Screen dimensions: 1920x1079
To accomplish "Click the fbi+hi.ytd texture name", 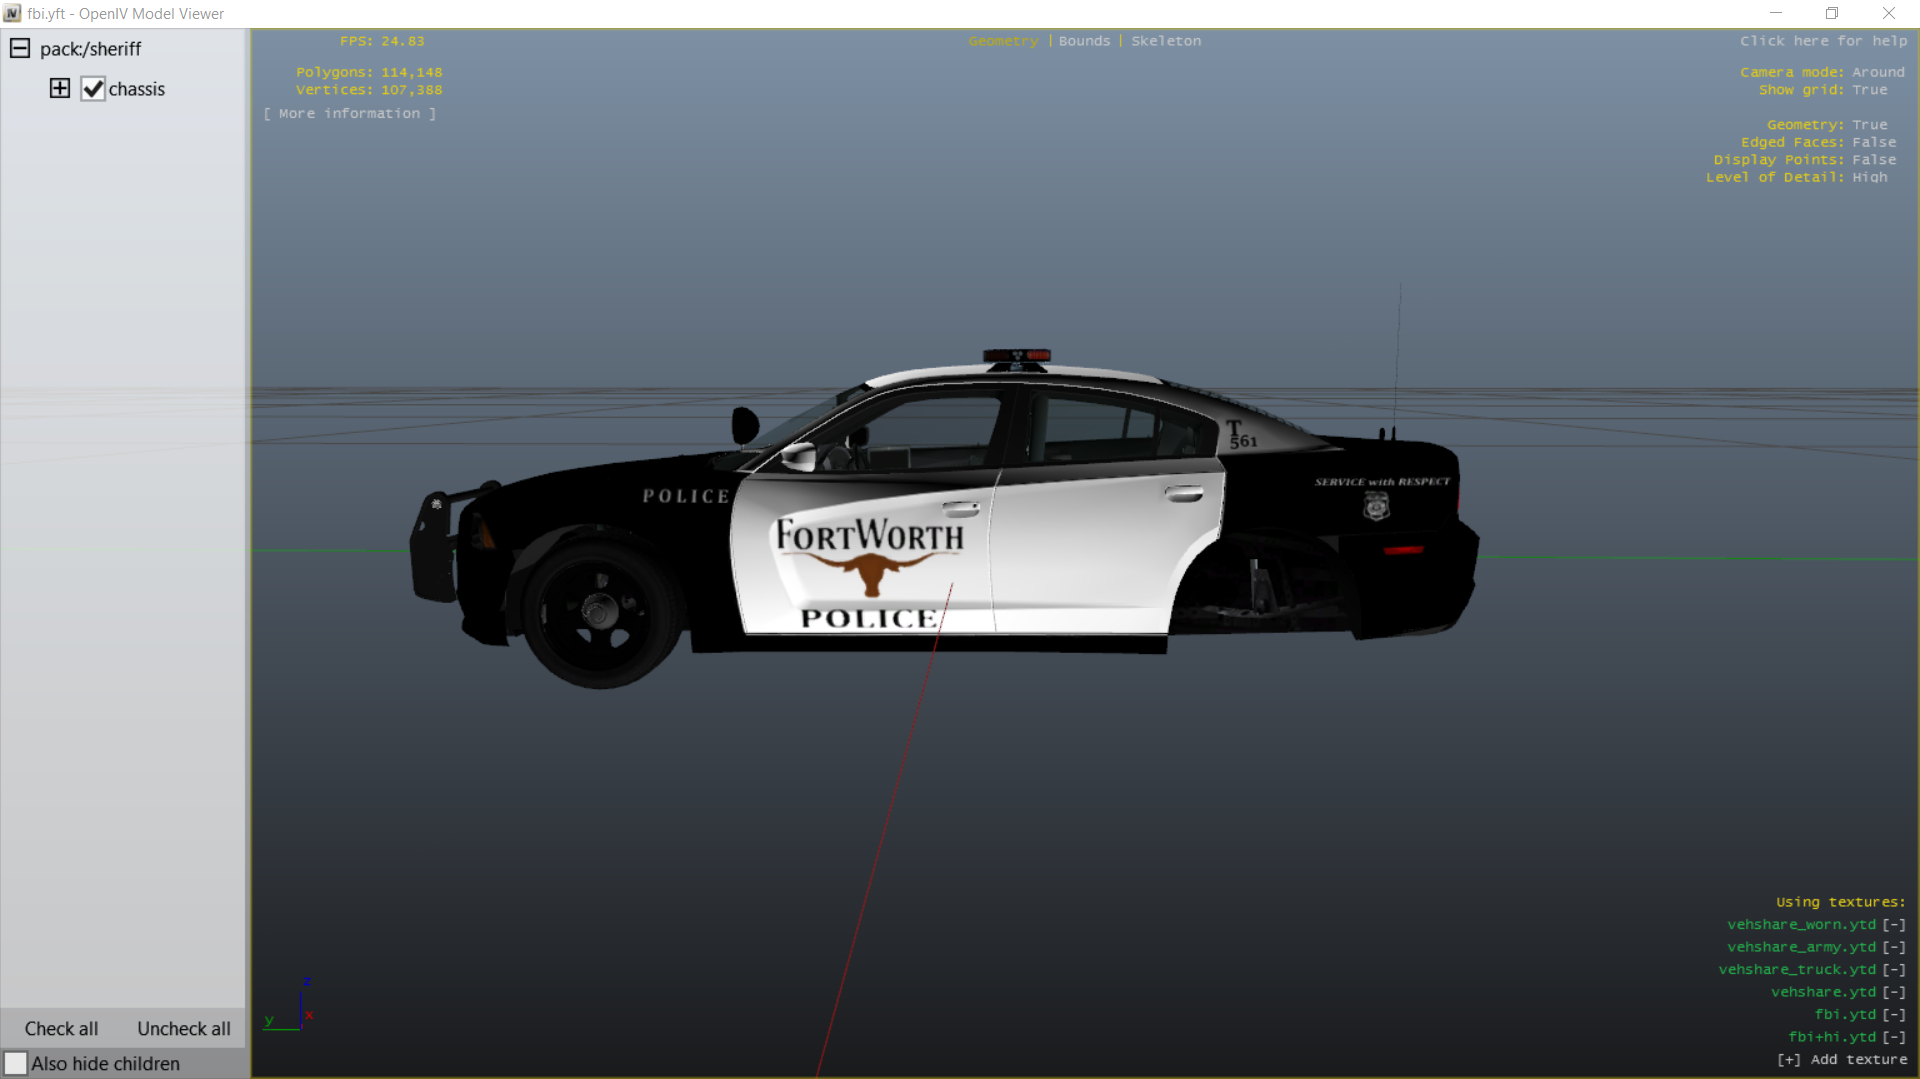I will [1832, 1037].
